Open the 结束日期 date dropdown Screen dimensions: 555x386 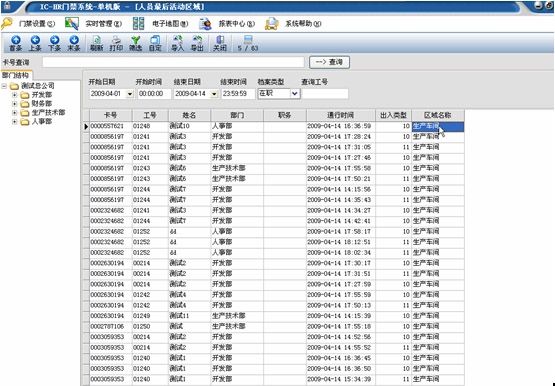(x=214, y=94)
